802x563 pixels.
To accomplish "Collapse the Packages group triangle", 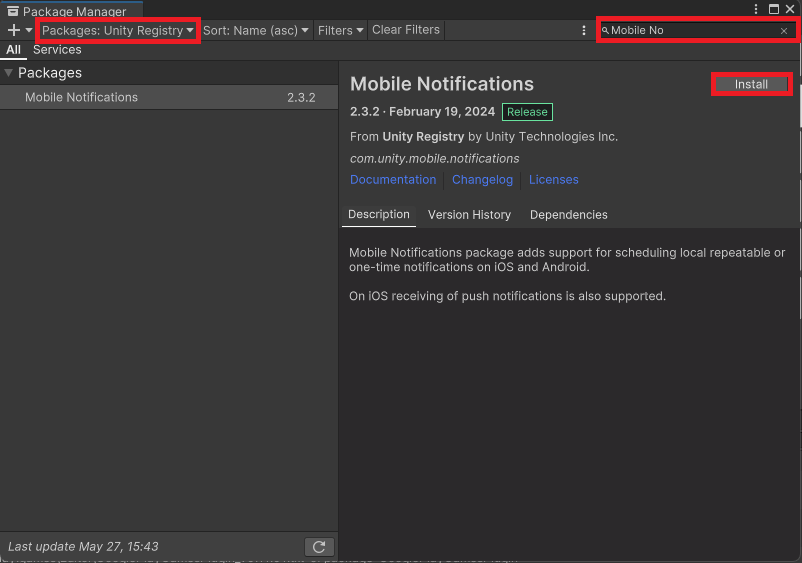I will point(9,73).
